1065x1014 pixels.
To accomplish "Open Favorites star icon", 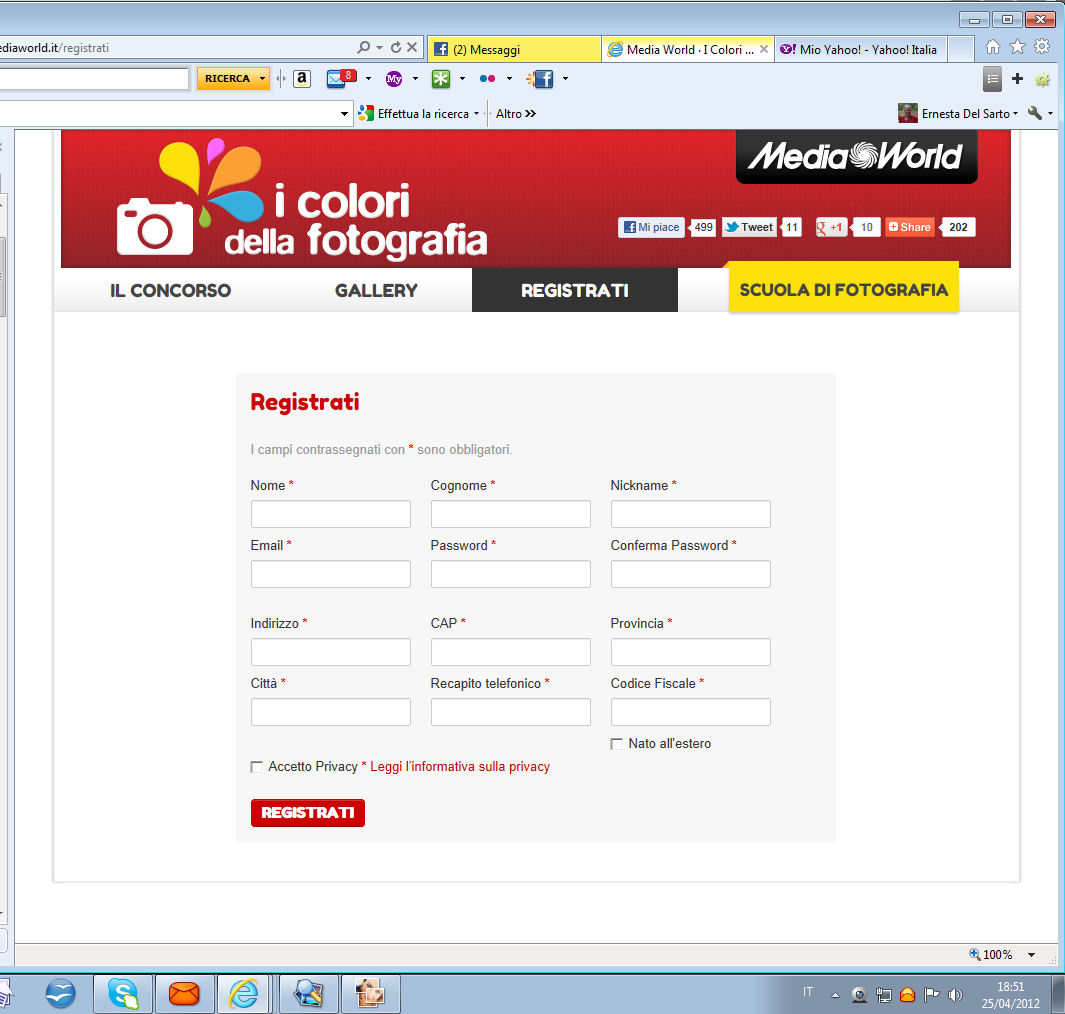I will click(x=1017, y=47).
